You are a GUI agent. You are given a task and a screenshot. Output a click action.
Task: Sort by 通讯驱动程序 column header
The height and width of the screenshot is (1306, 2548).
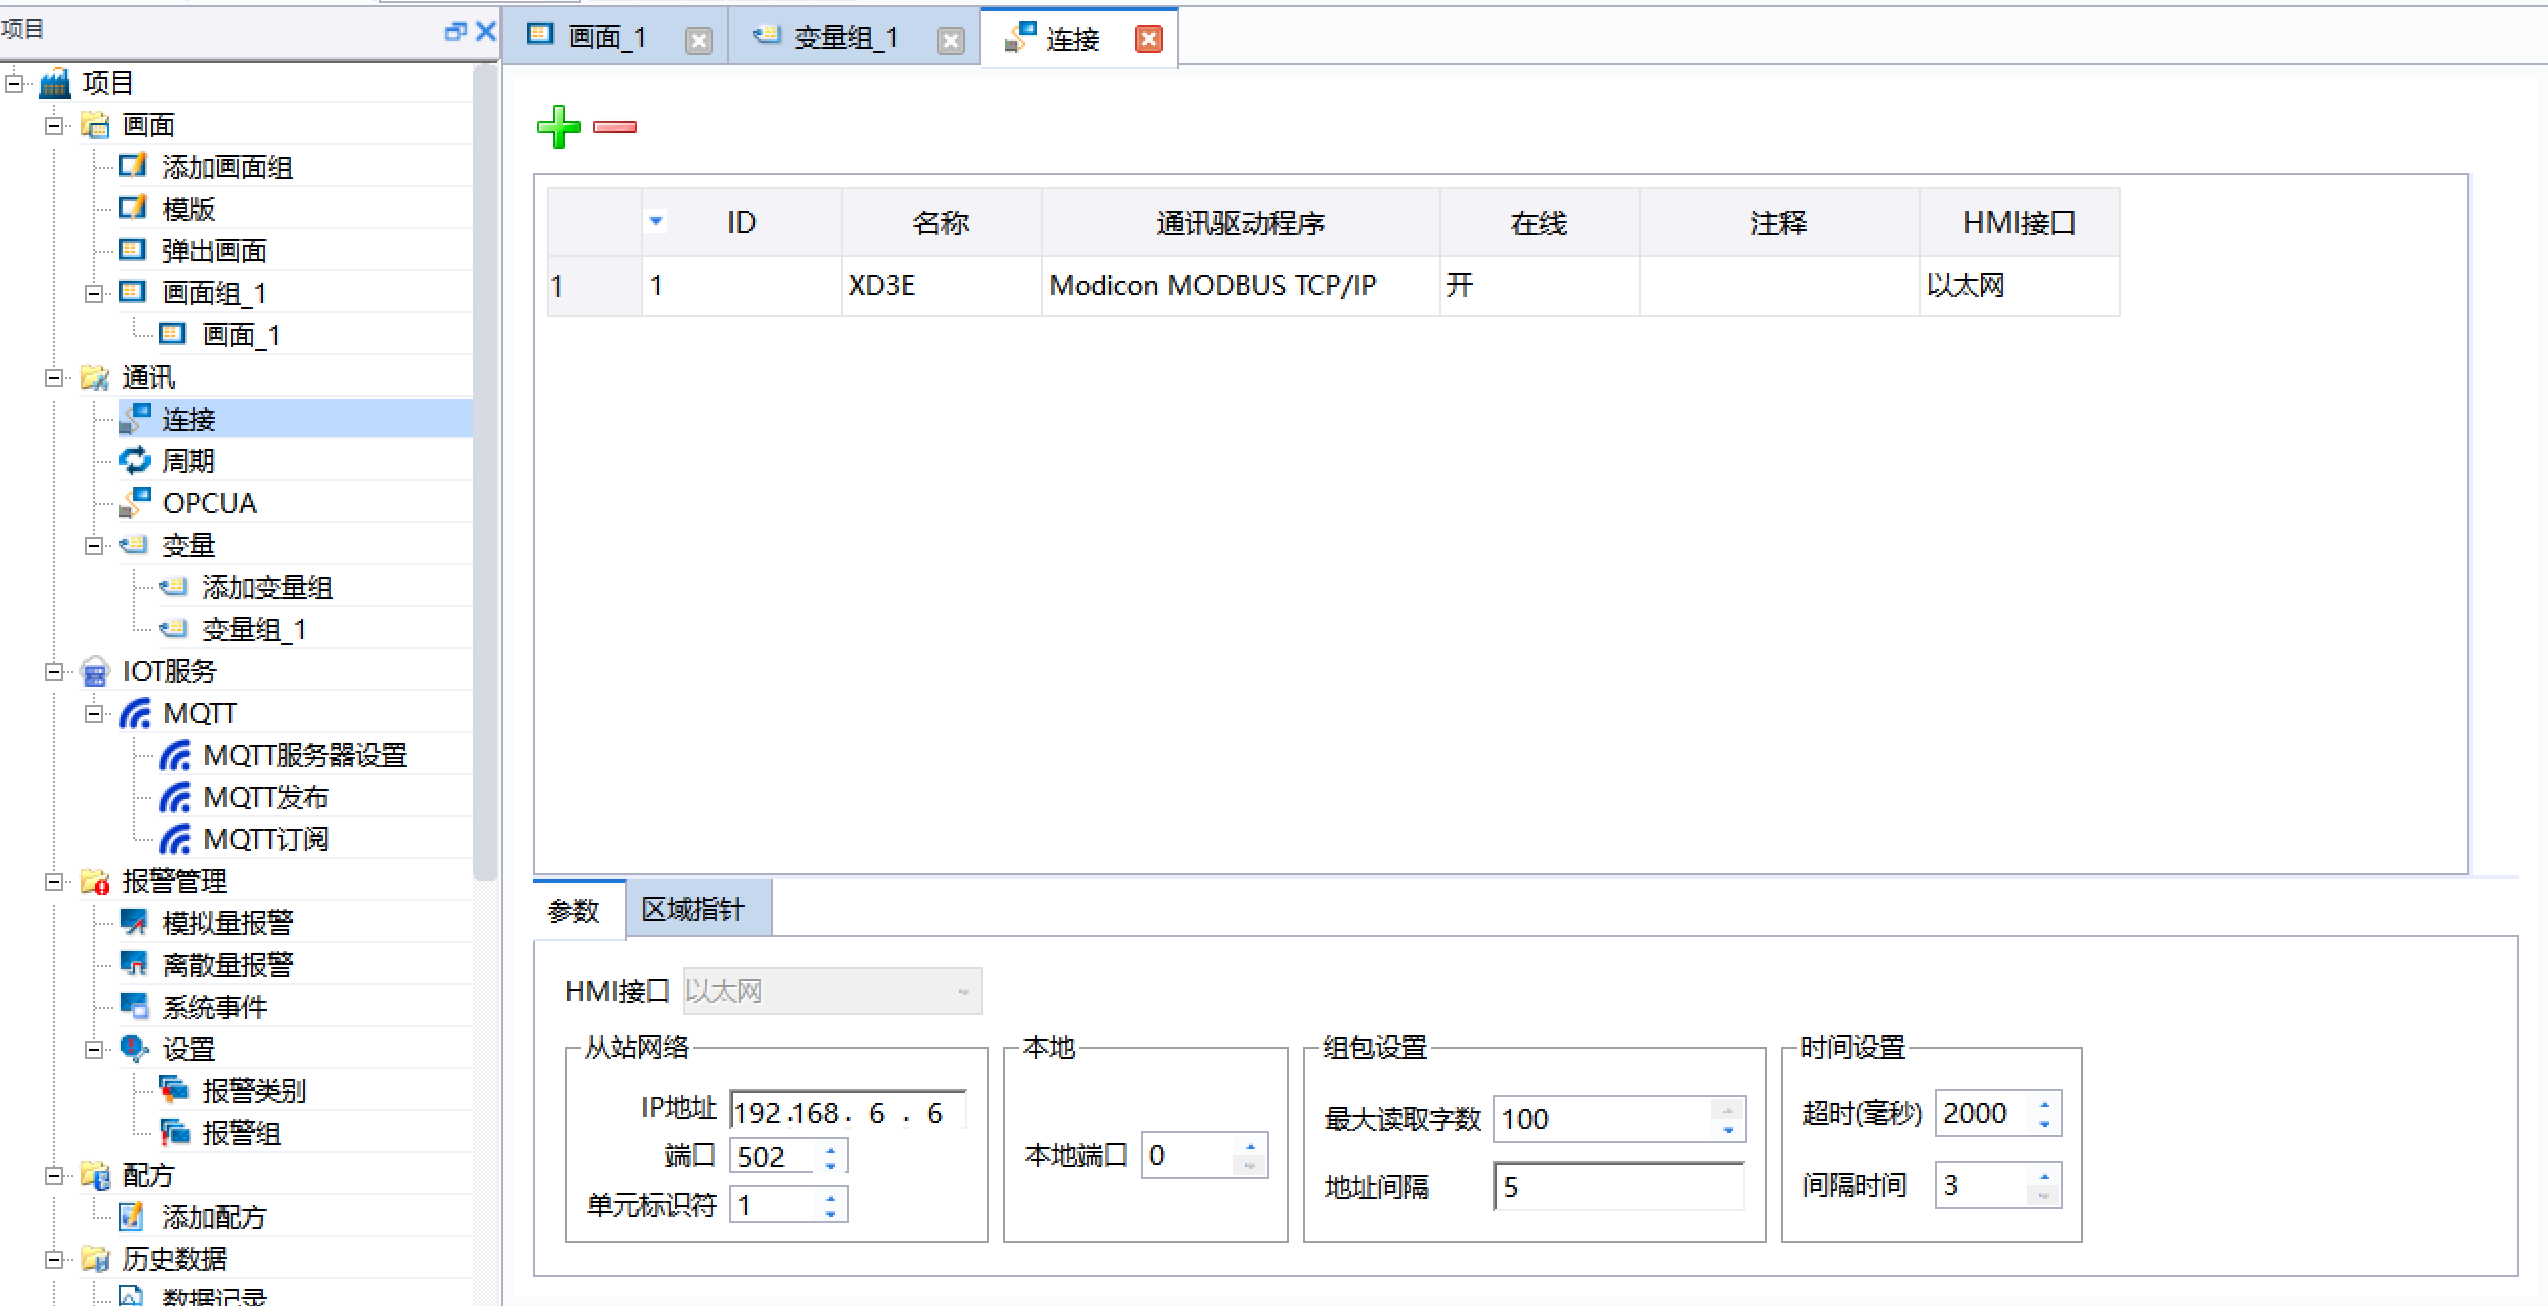1240,222
